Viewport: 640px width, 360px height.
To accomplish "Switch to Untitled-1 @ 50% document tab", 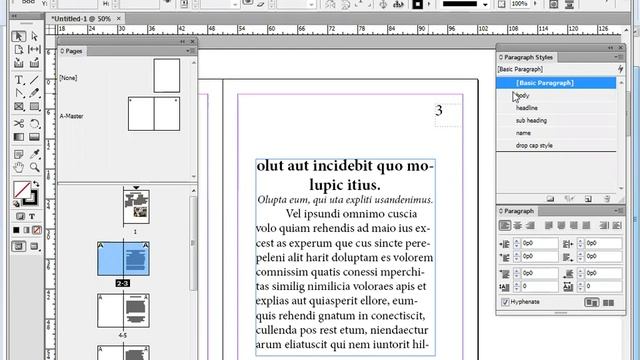I will pos(81,19).
